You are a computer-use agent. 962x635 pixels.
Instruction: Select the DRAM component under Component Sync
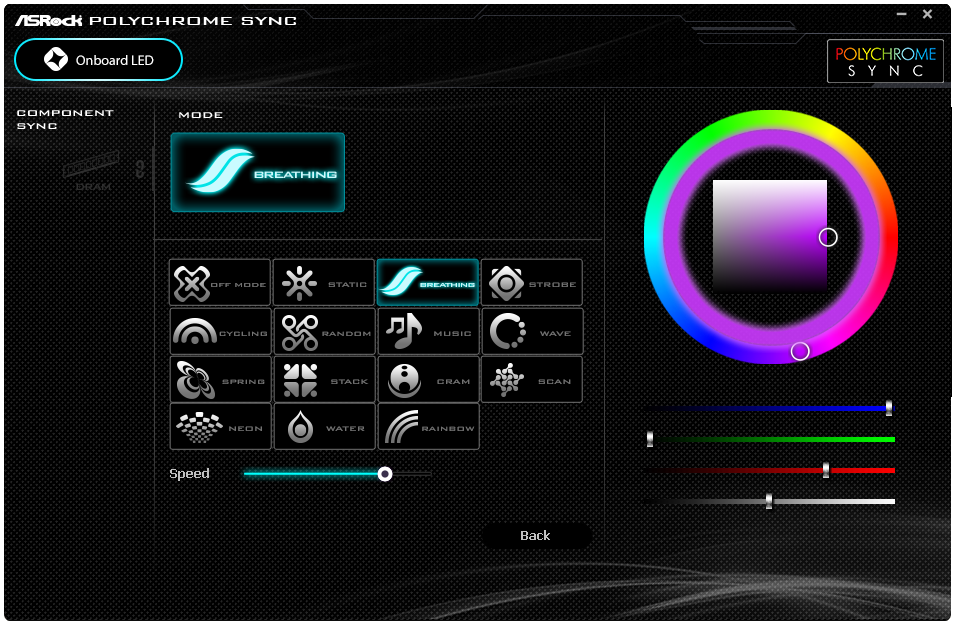coord(93,171)
